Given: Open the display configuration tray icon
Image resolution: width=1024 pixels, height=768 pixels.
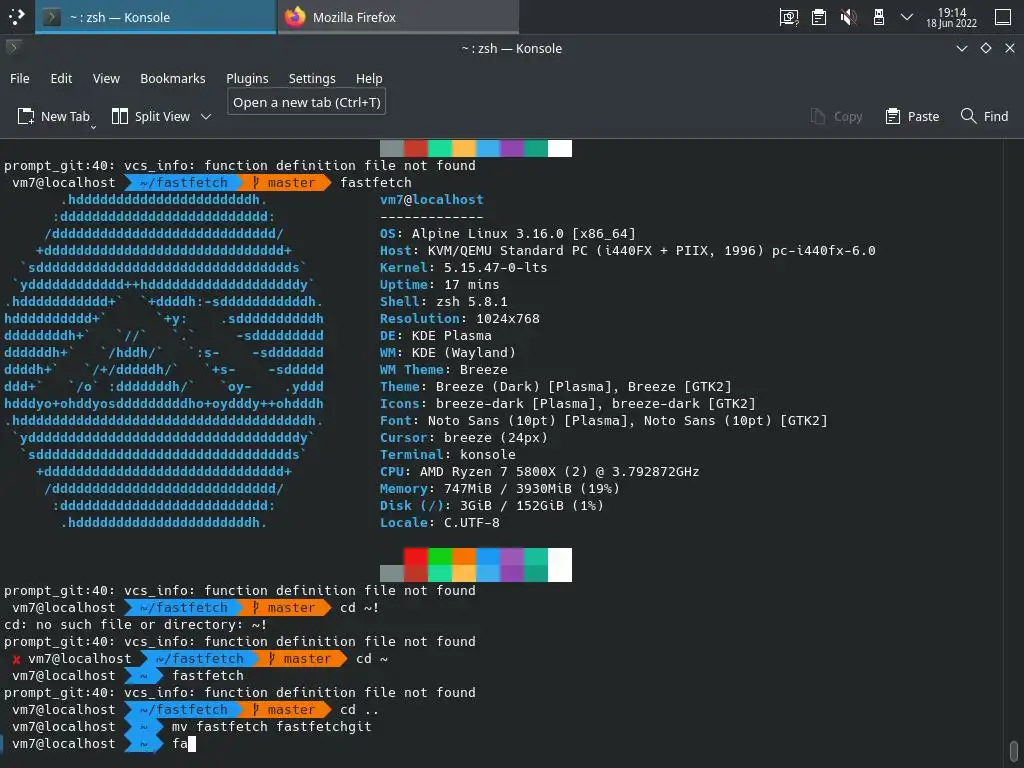Looking at the screenshot, I should 789,17.
